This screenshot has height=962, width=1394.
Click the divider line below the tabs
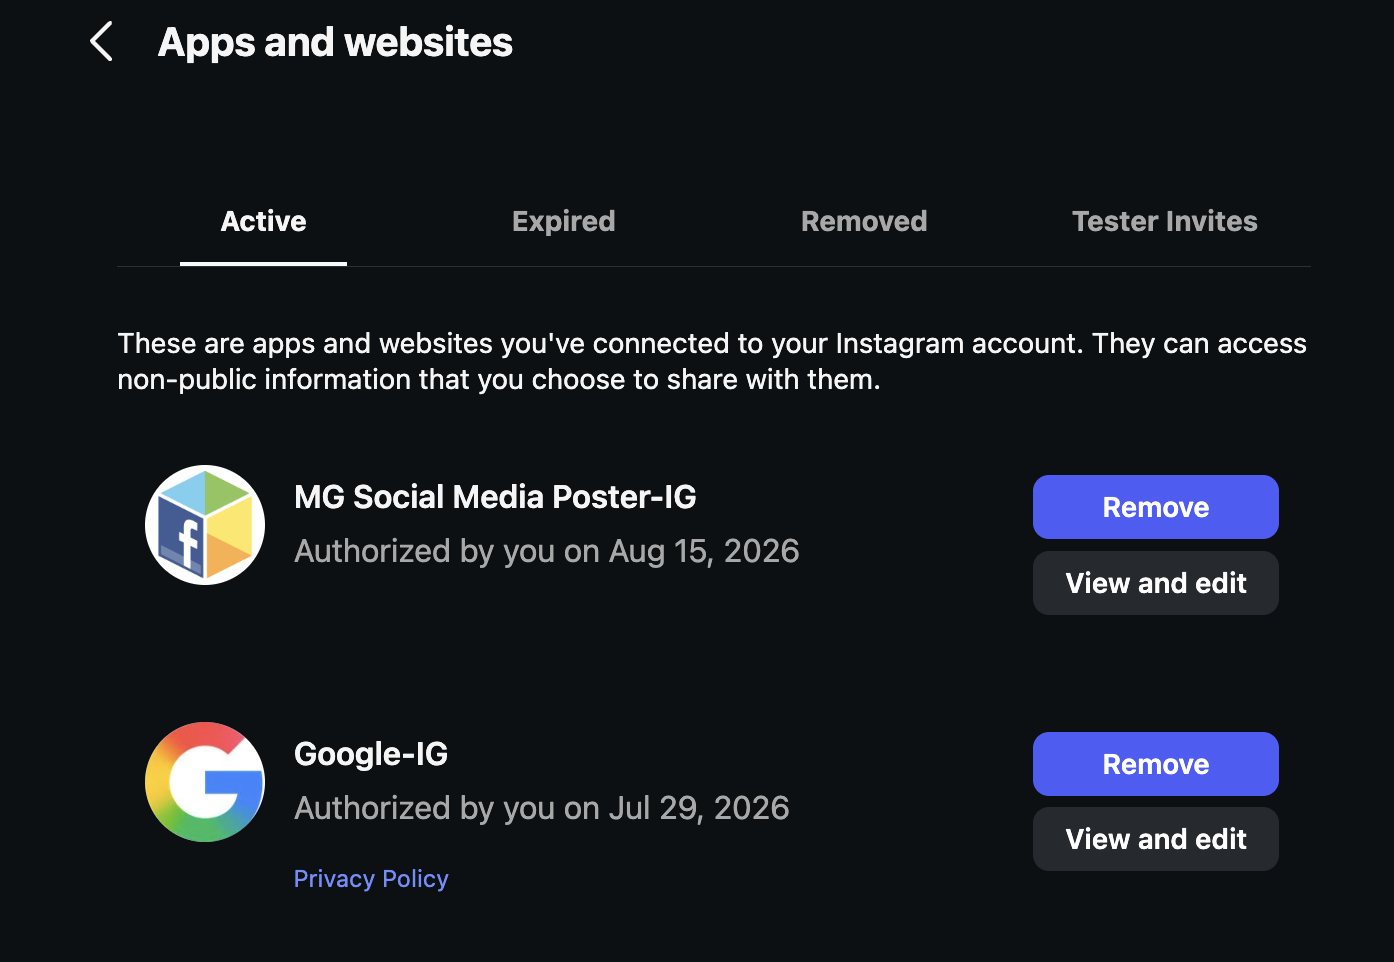(x=714, y=266)
